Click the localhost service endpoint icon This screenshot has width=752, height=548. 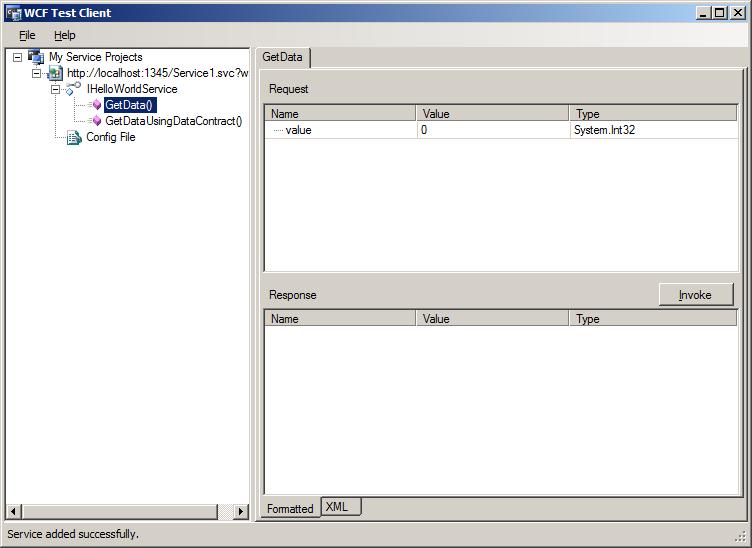55,73
